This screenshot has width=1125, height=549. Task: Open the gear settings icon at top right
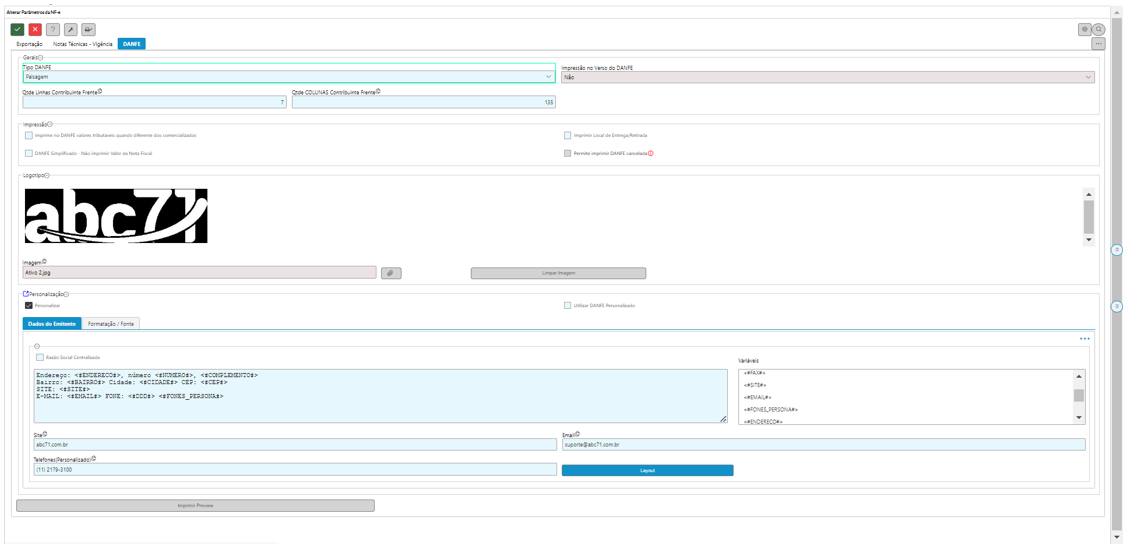[x=1085, y=29]
